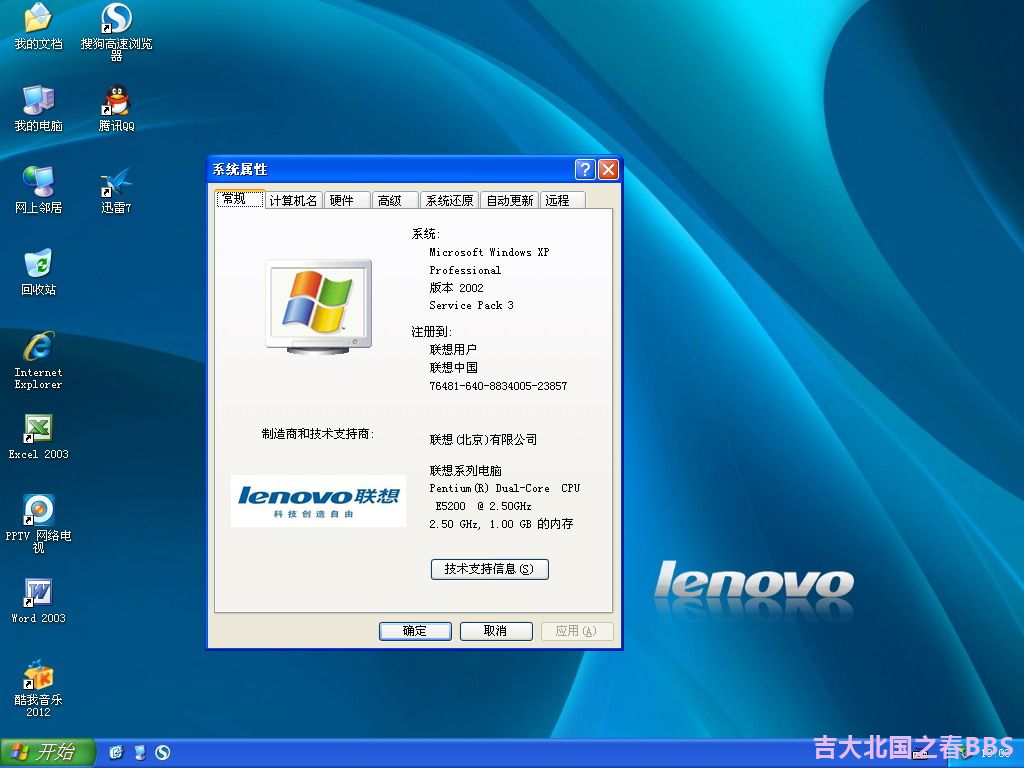Click the 迅雷7 desktop shortcut
Viewport: 1024px width, 768px height.
[116, 189]
